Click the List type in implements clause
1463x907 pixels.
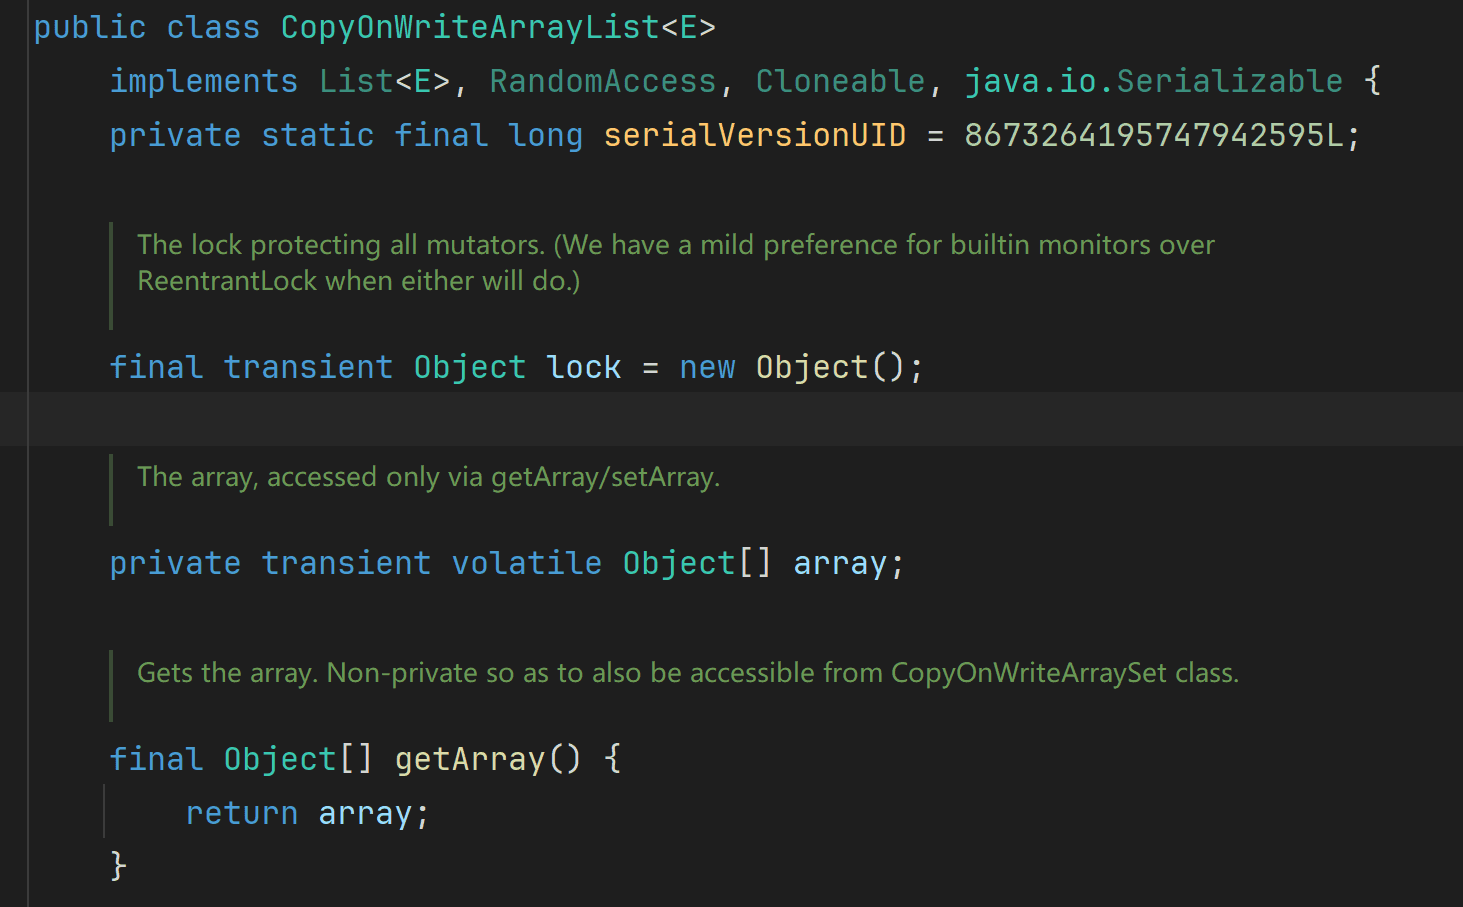click(x=356, y=81)
